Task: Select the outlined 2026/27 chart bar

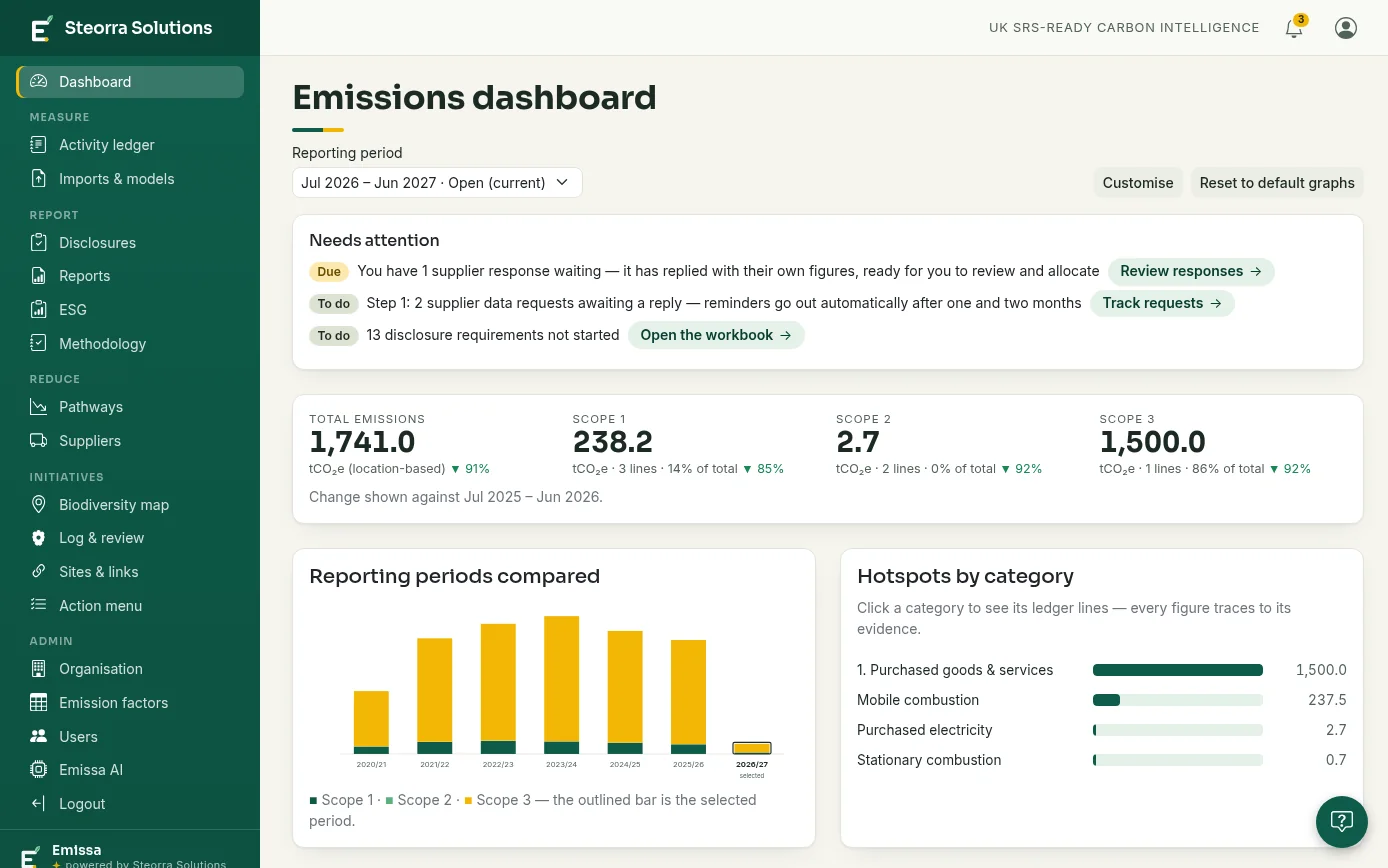Action: pyautogui.click(x=752, y=748)
